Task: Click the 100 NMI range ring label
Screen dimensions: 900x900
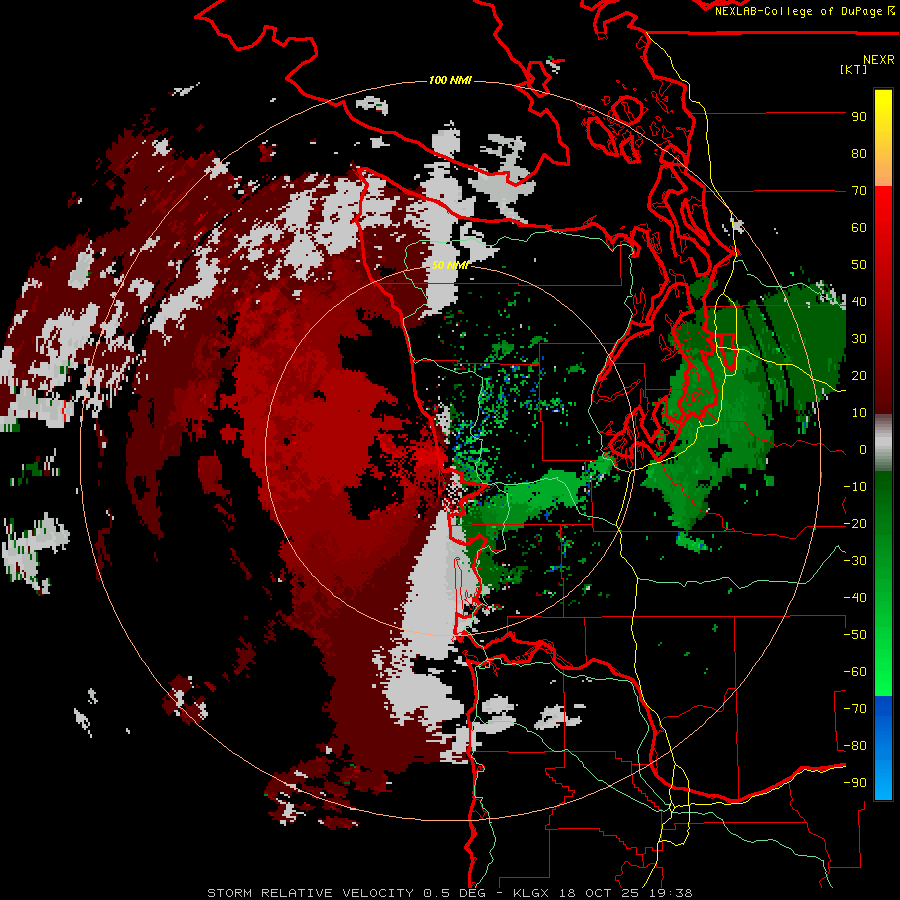Action: (450, 80)
